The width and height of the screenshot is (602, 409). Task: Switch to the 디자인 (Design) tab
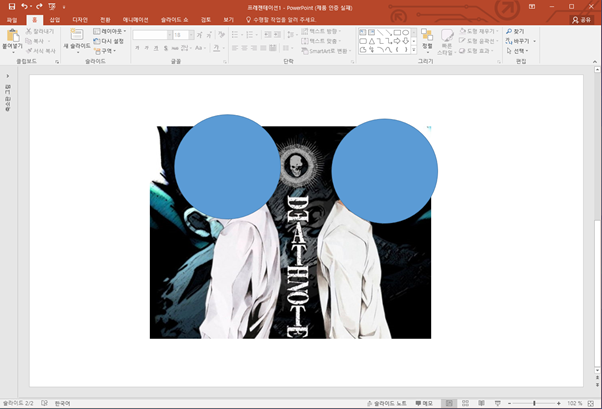pyautogui.click(x=80, y=20)
